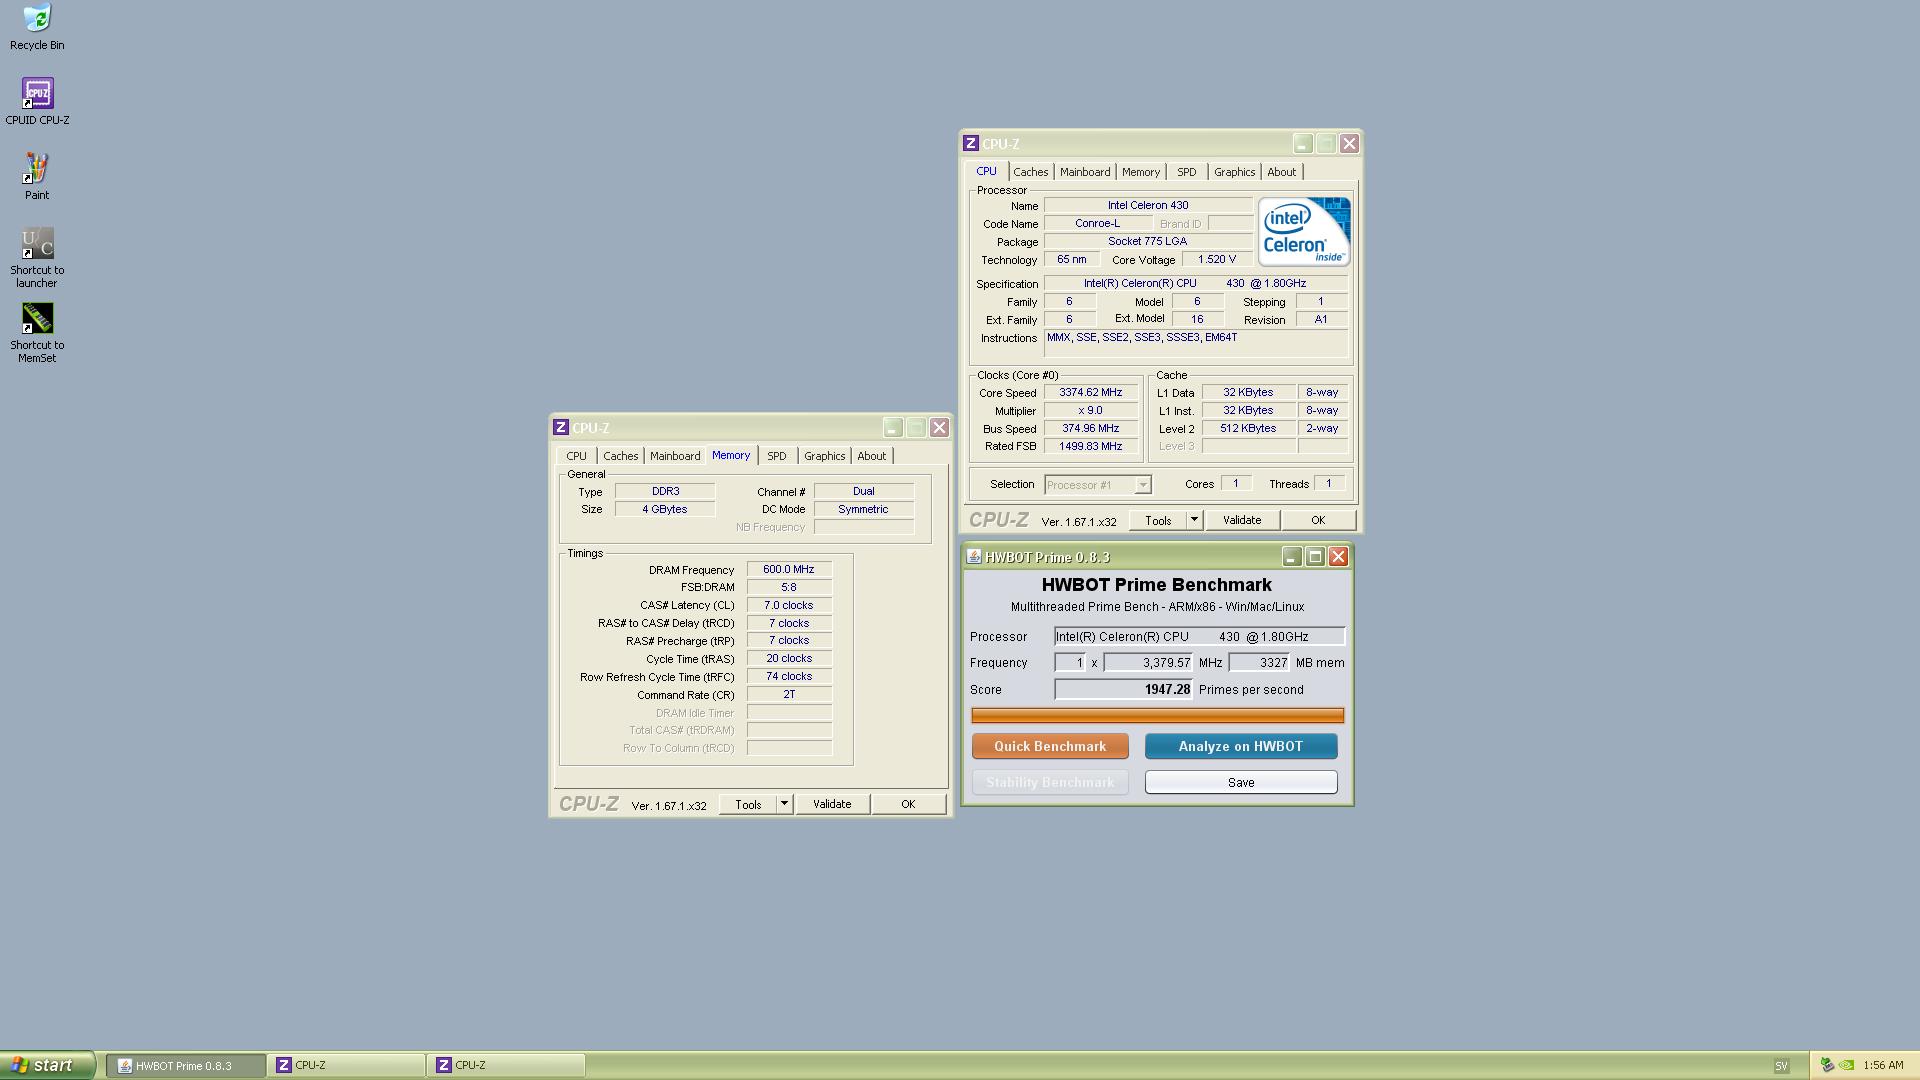
Task: Click the Package Socket 775 LGA value
Action: coord(1148,241)
